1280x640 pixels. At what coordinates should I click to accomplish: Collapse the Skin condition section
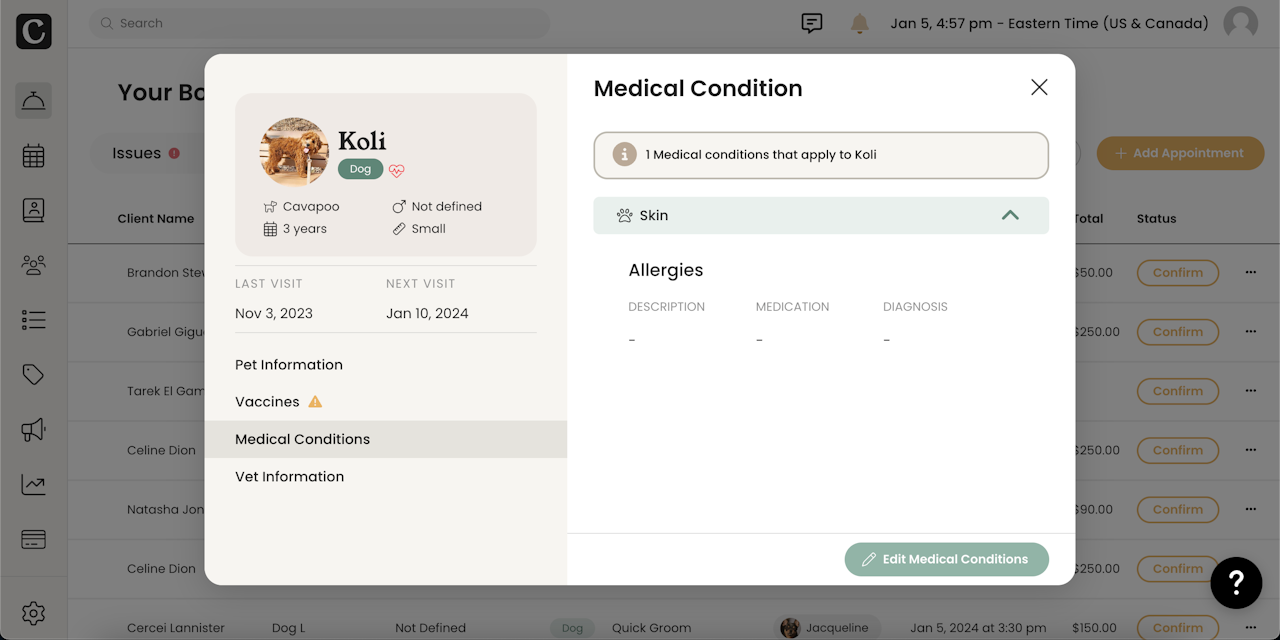[x=1010, y=215]
